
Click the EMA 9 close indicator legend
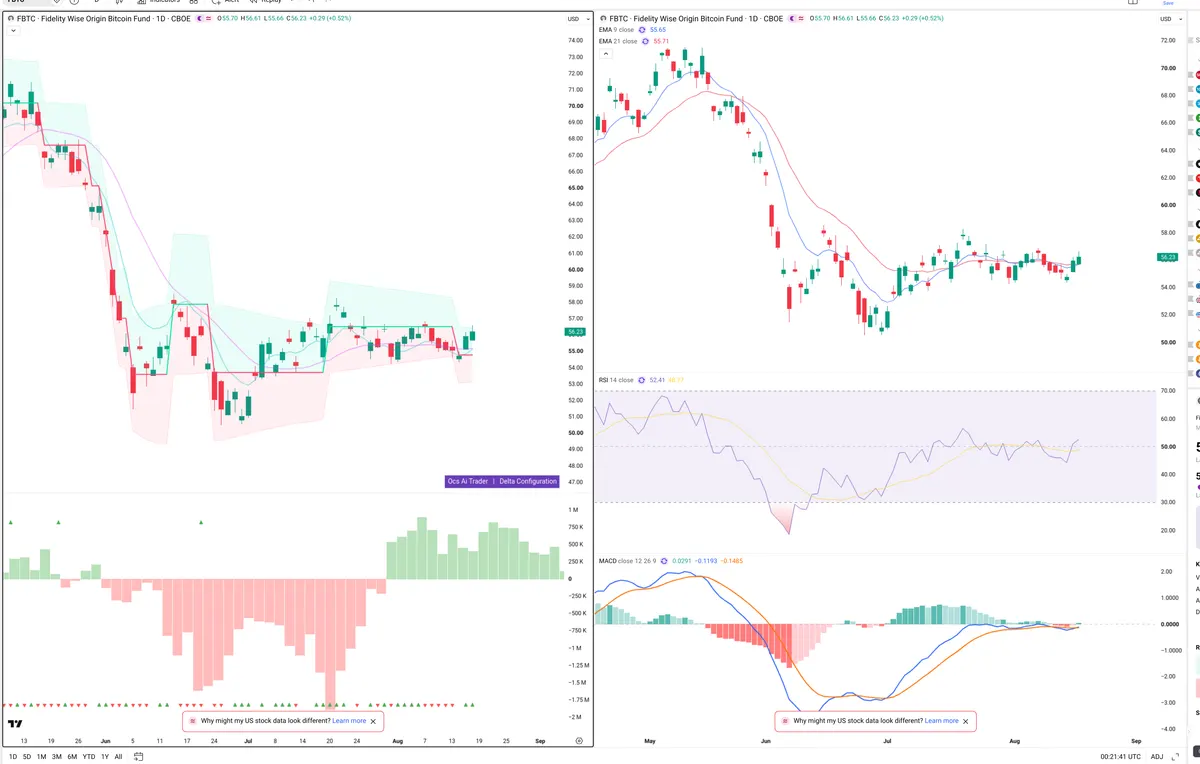[617, 30]
